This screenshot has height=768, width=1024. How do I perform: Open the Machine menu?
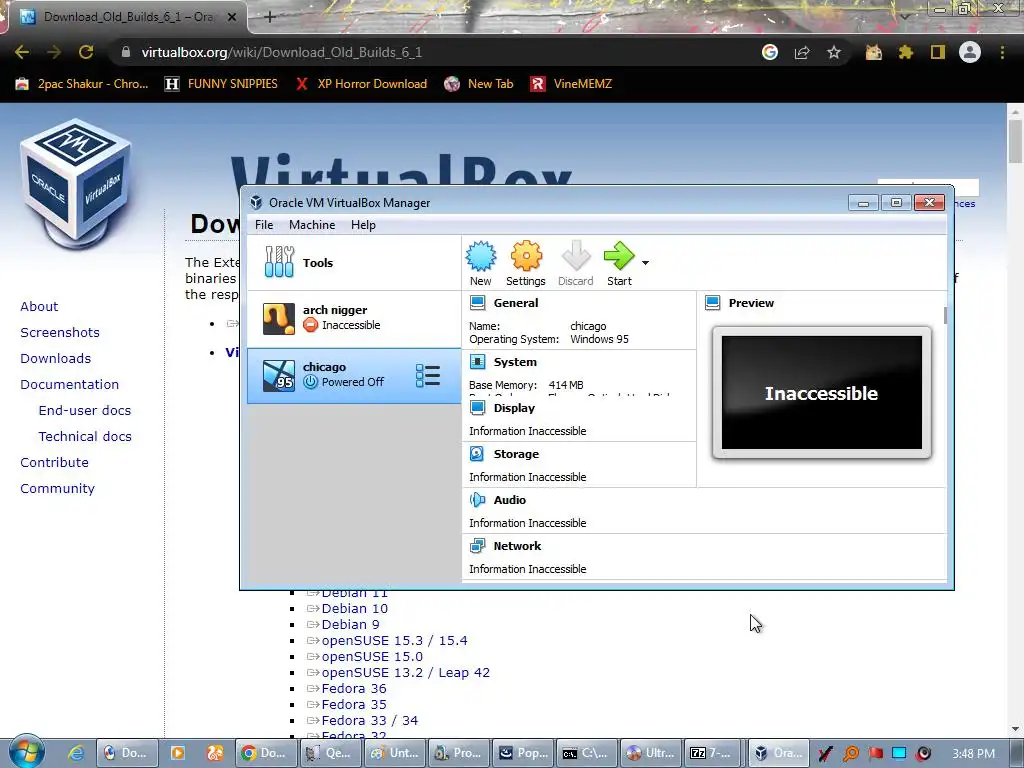(x=312, y=225)
